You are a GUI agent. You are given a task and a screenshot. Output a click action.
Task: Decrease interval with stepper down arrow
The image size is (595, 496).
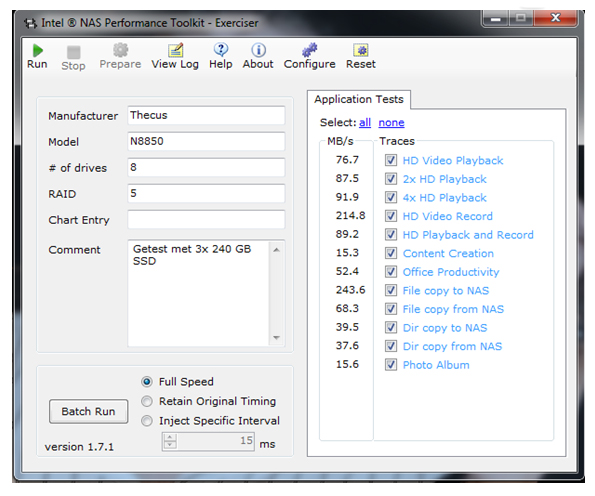click(170, 446)
